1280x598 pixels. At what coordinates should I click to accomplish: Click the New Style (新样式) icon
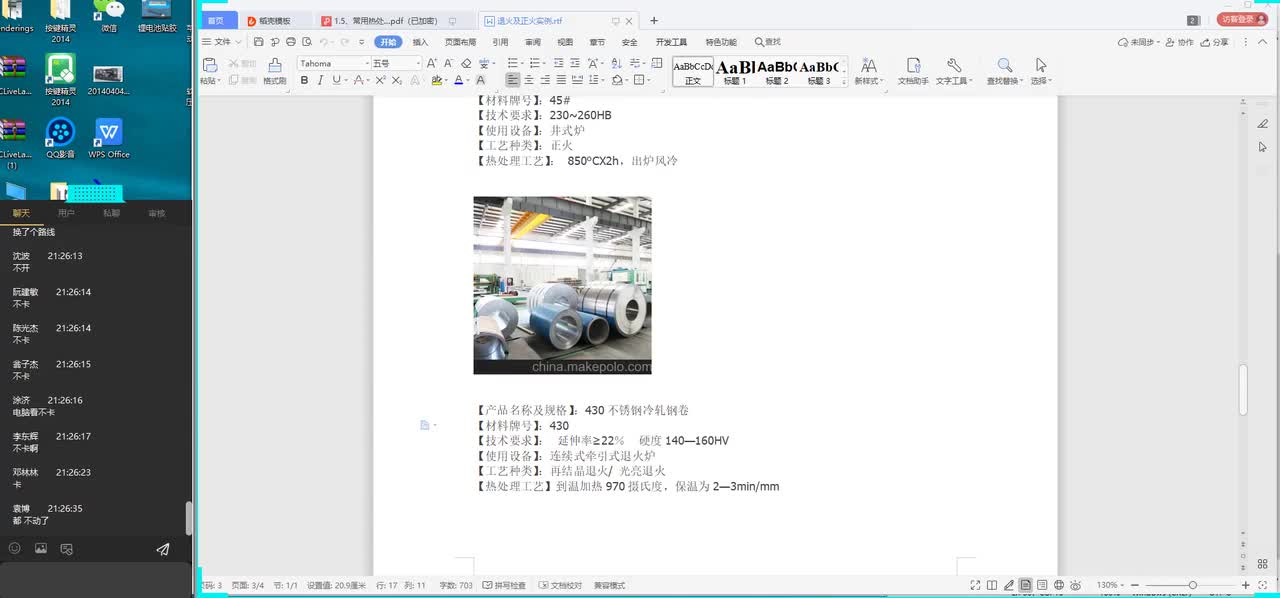tap(868, 71)
